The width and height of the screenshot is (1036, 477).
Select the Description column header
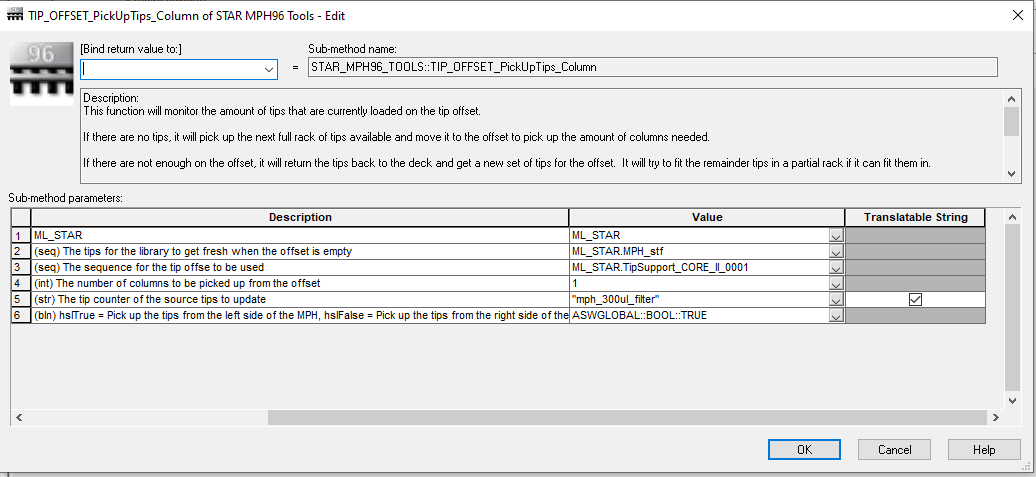pos(300,217)
